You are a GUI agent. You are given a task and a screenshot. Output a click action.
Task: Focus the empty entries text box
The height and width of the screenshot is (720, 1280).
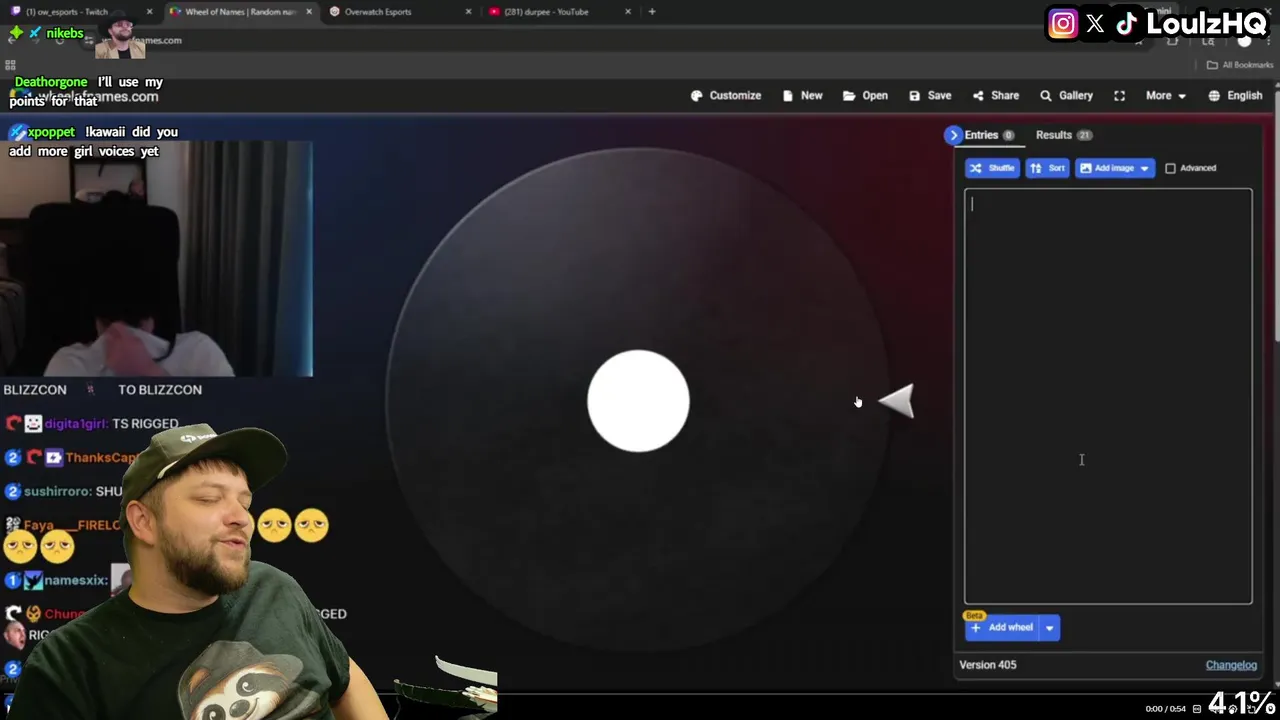pos(1108,396)
